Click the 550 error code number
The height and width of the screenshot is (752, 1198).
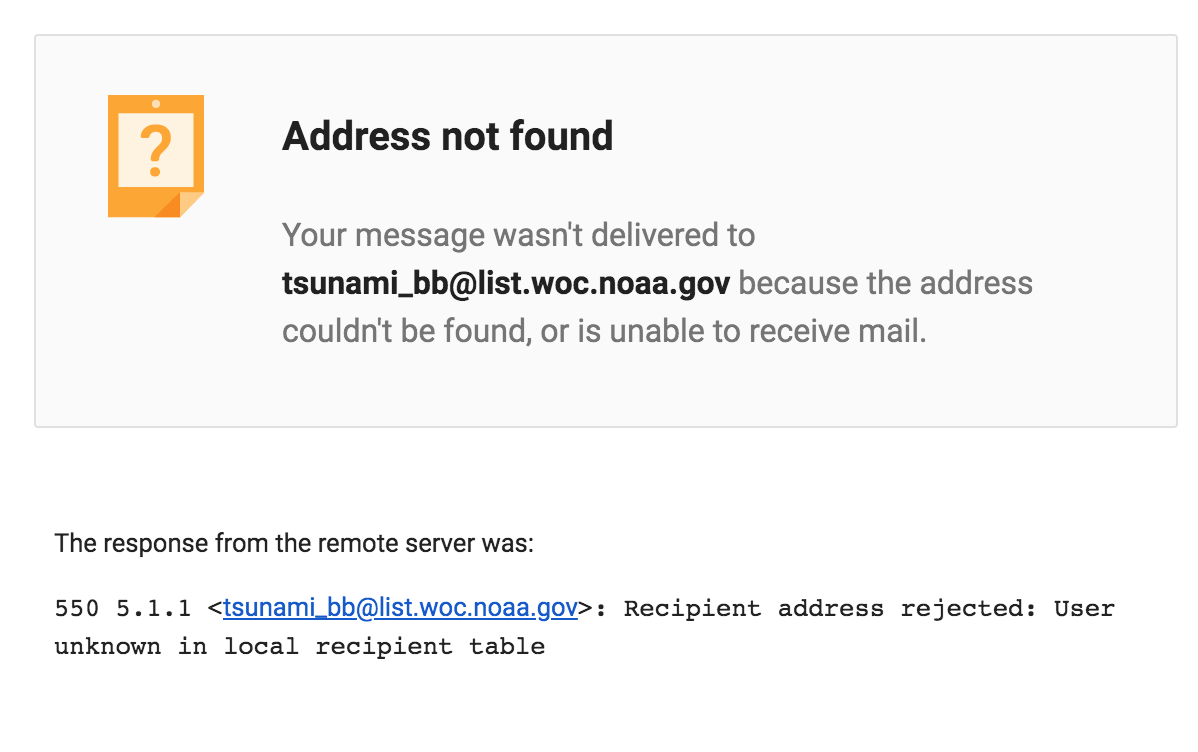pos(76,609)
